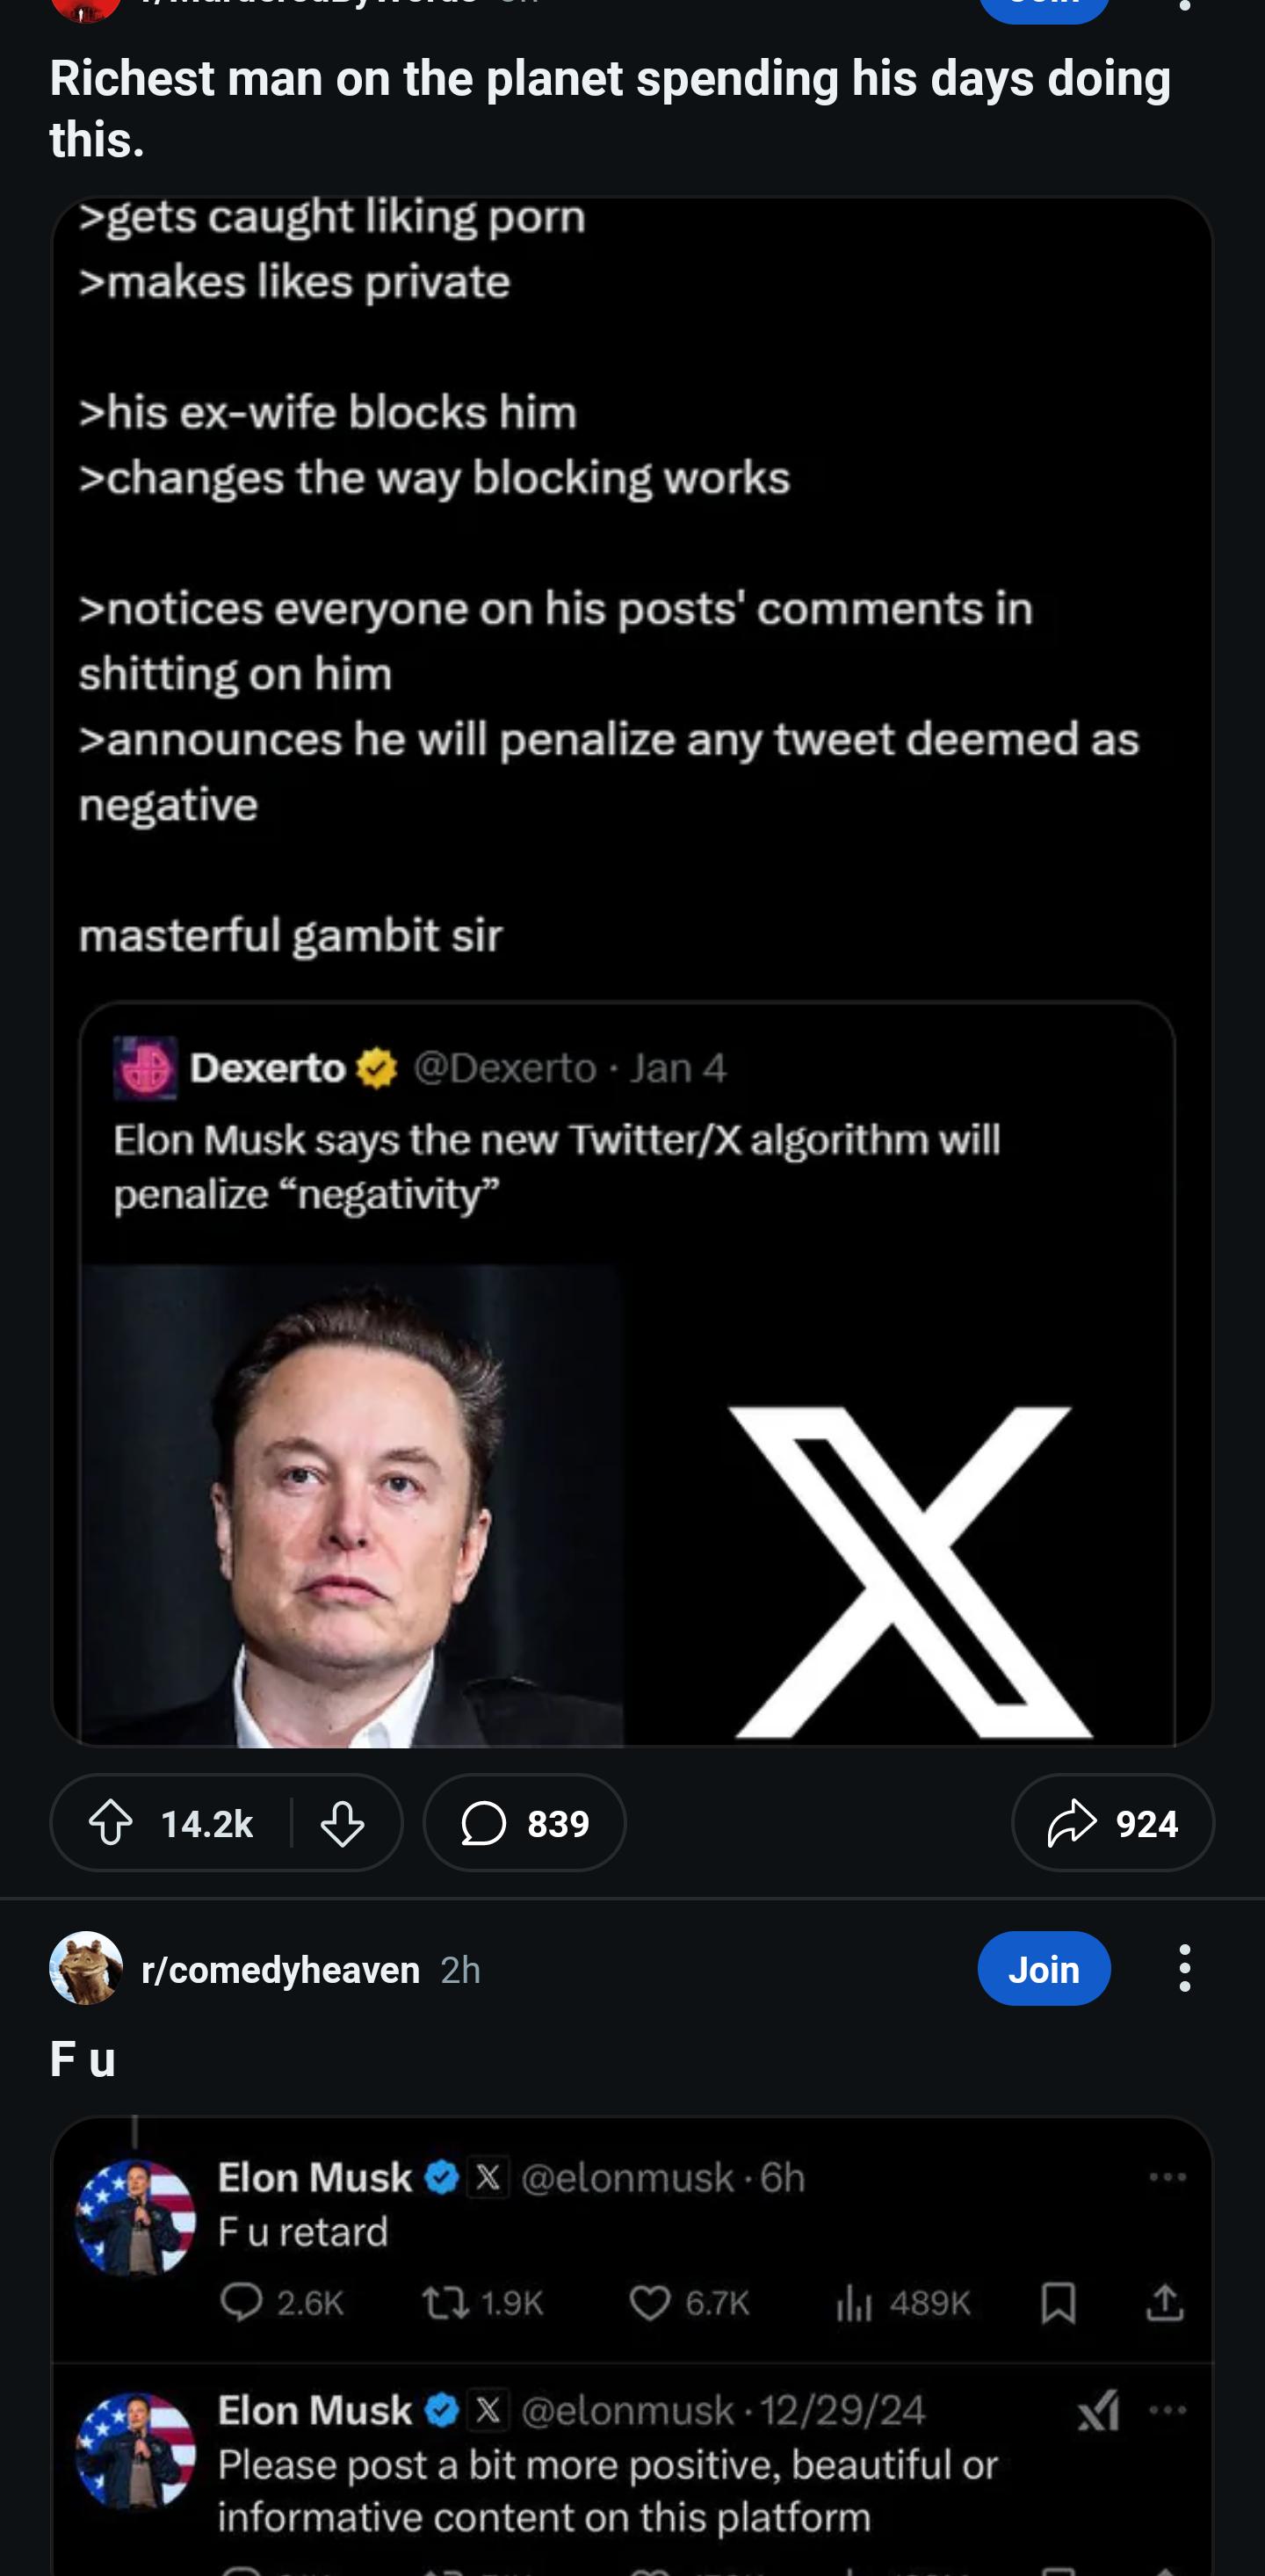This screenshot has height=2576, width=1265.
Task: Open r/comedyheaven post options menu
Action: [x=1184, y=1968]
